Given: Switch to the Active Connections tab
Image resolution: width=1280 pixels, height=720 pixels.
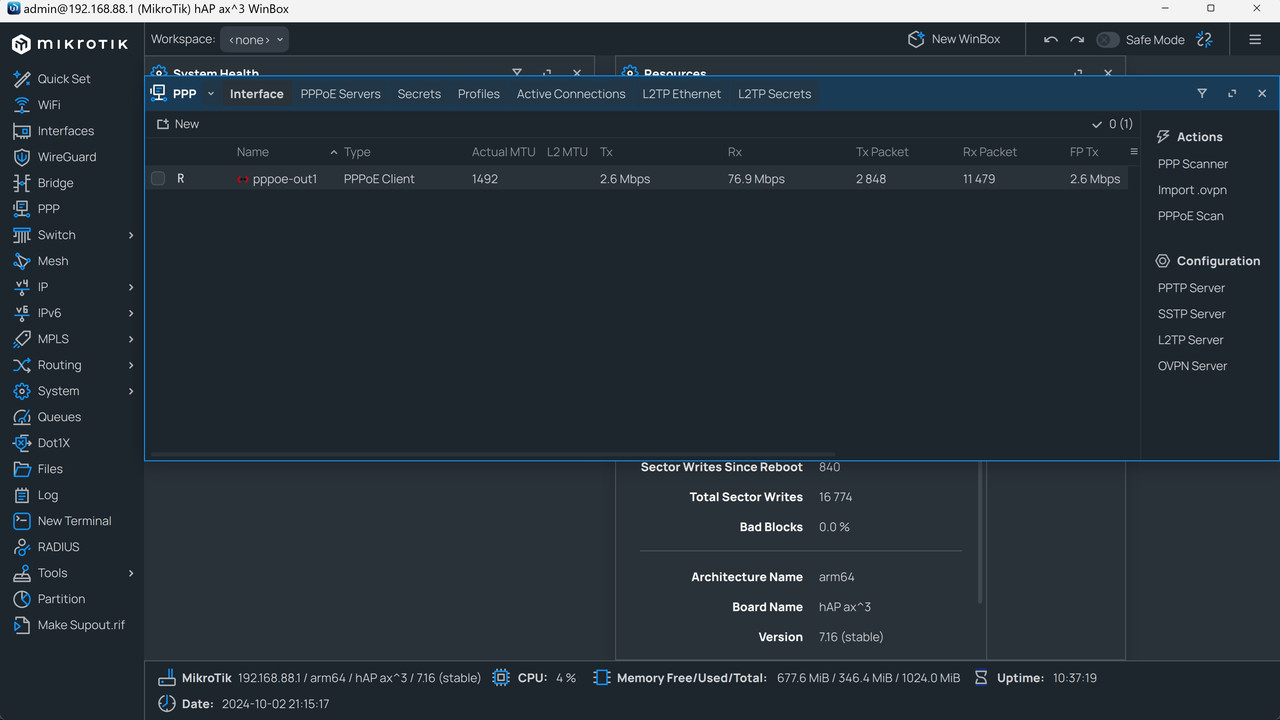Looking at the screenshot, I should point(571,94).
